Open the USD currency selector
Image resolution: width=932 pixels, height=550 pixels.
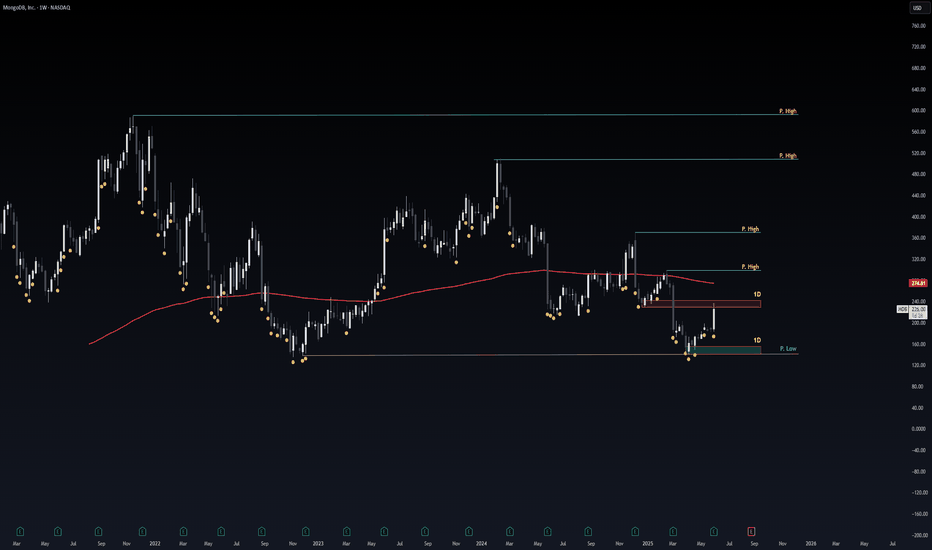click(917, 8)
